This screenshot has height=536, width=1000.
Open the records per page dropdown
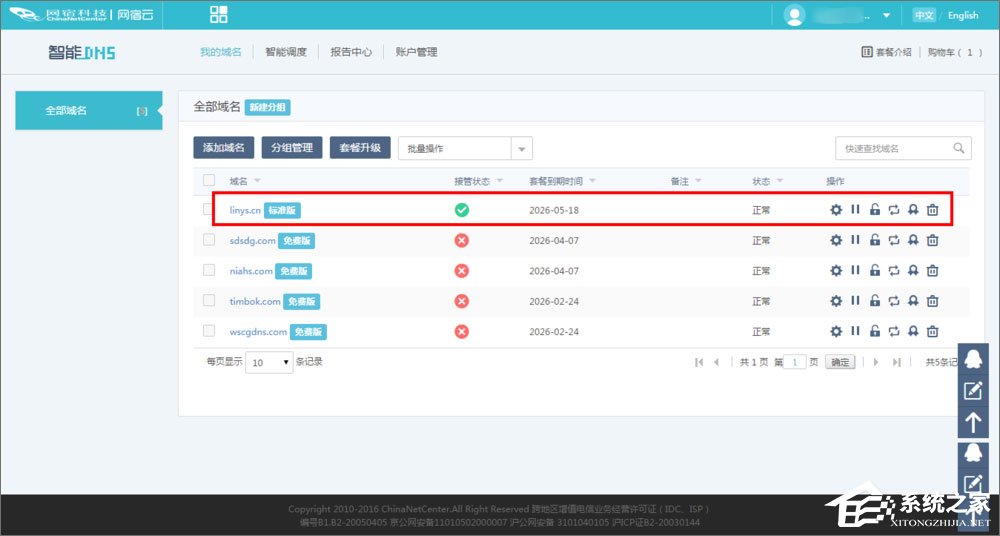pyautogui.click(x=269, y=362)
